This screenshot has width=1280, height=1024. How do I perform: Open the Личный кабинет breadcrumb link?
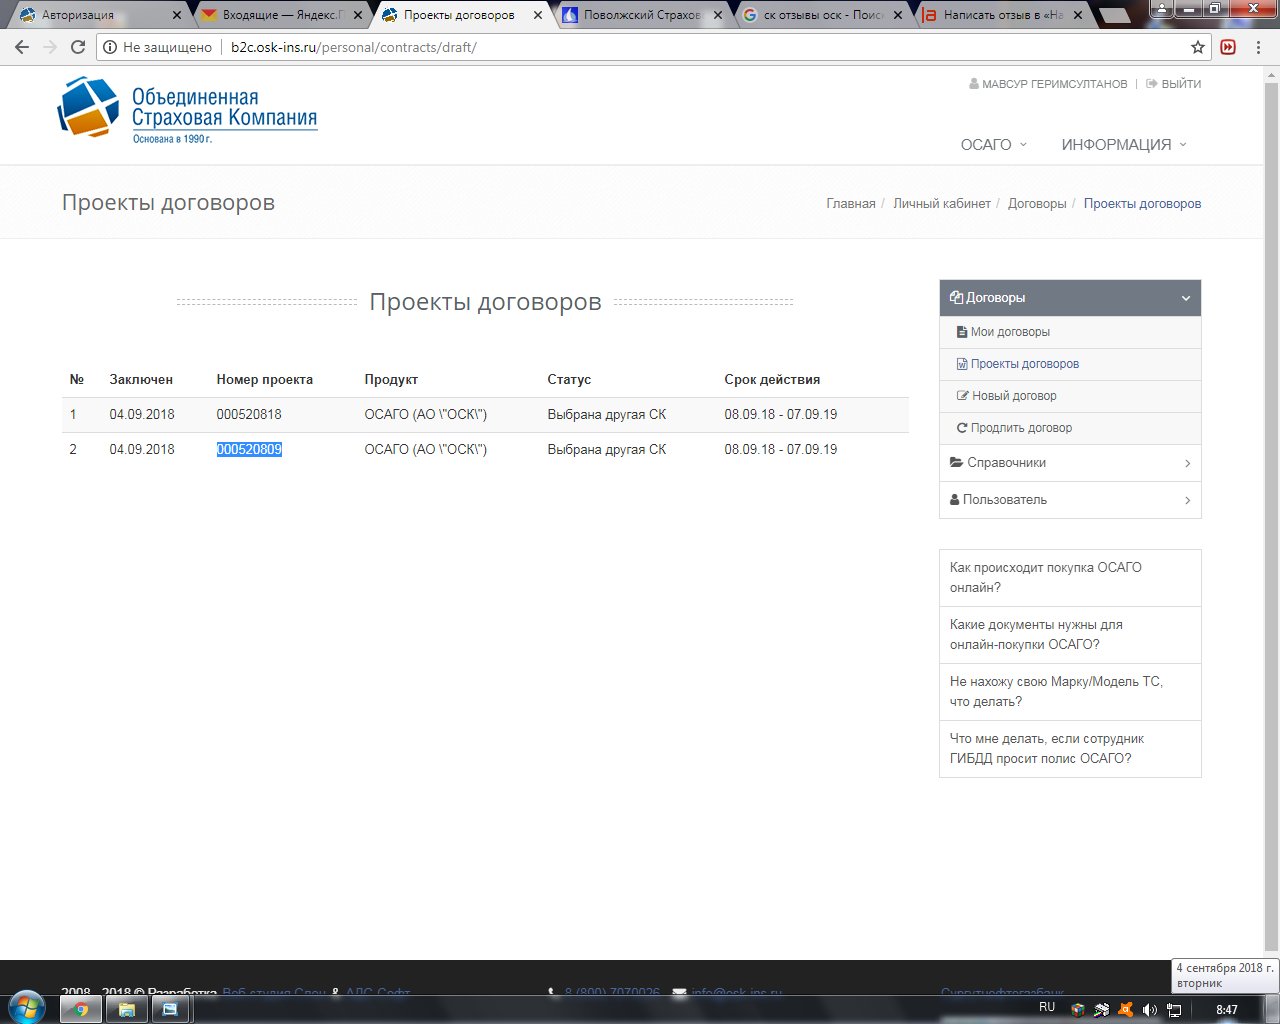pos(941,203)
